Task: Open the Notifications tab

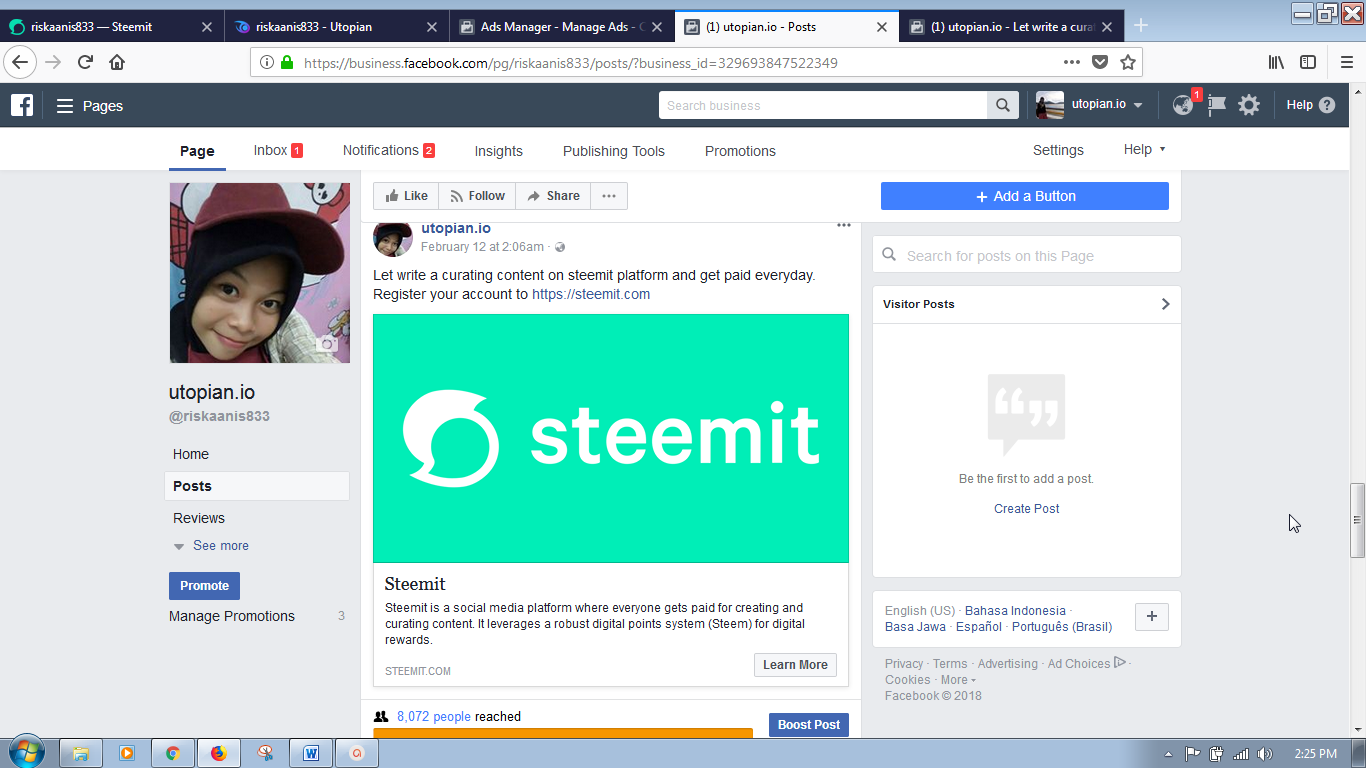Action: [389, 150]
